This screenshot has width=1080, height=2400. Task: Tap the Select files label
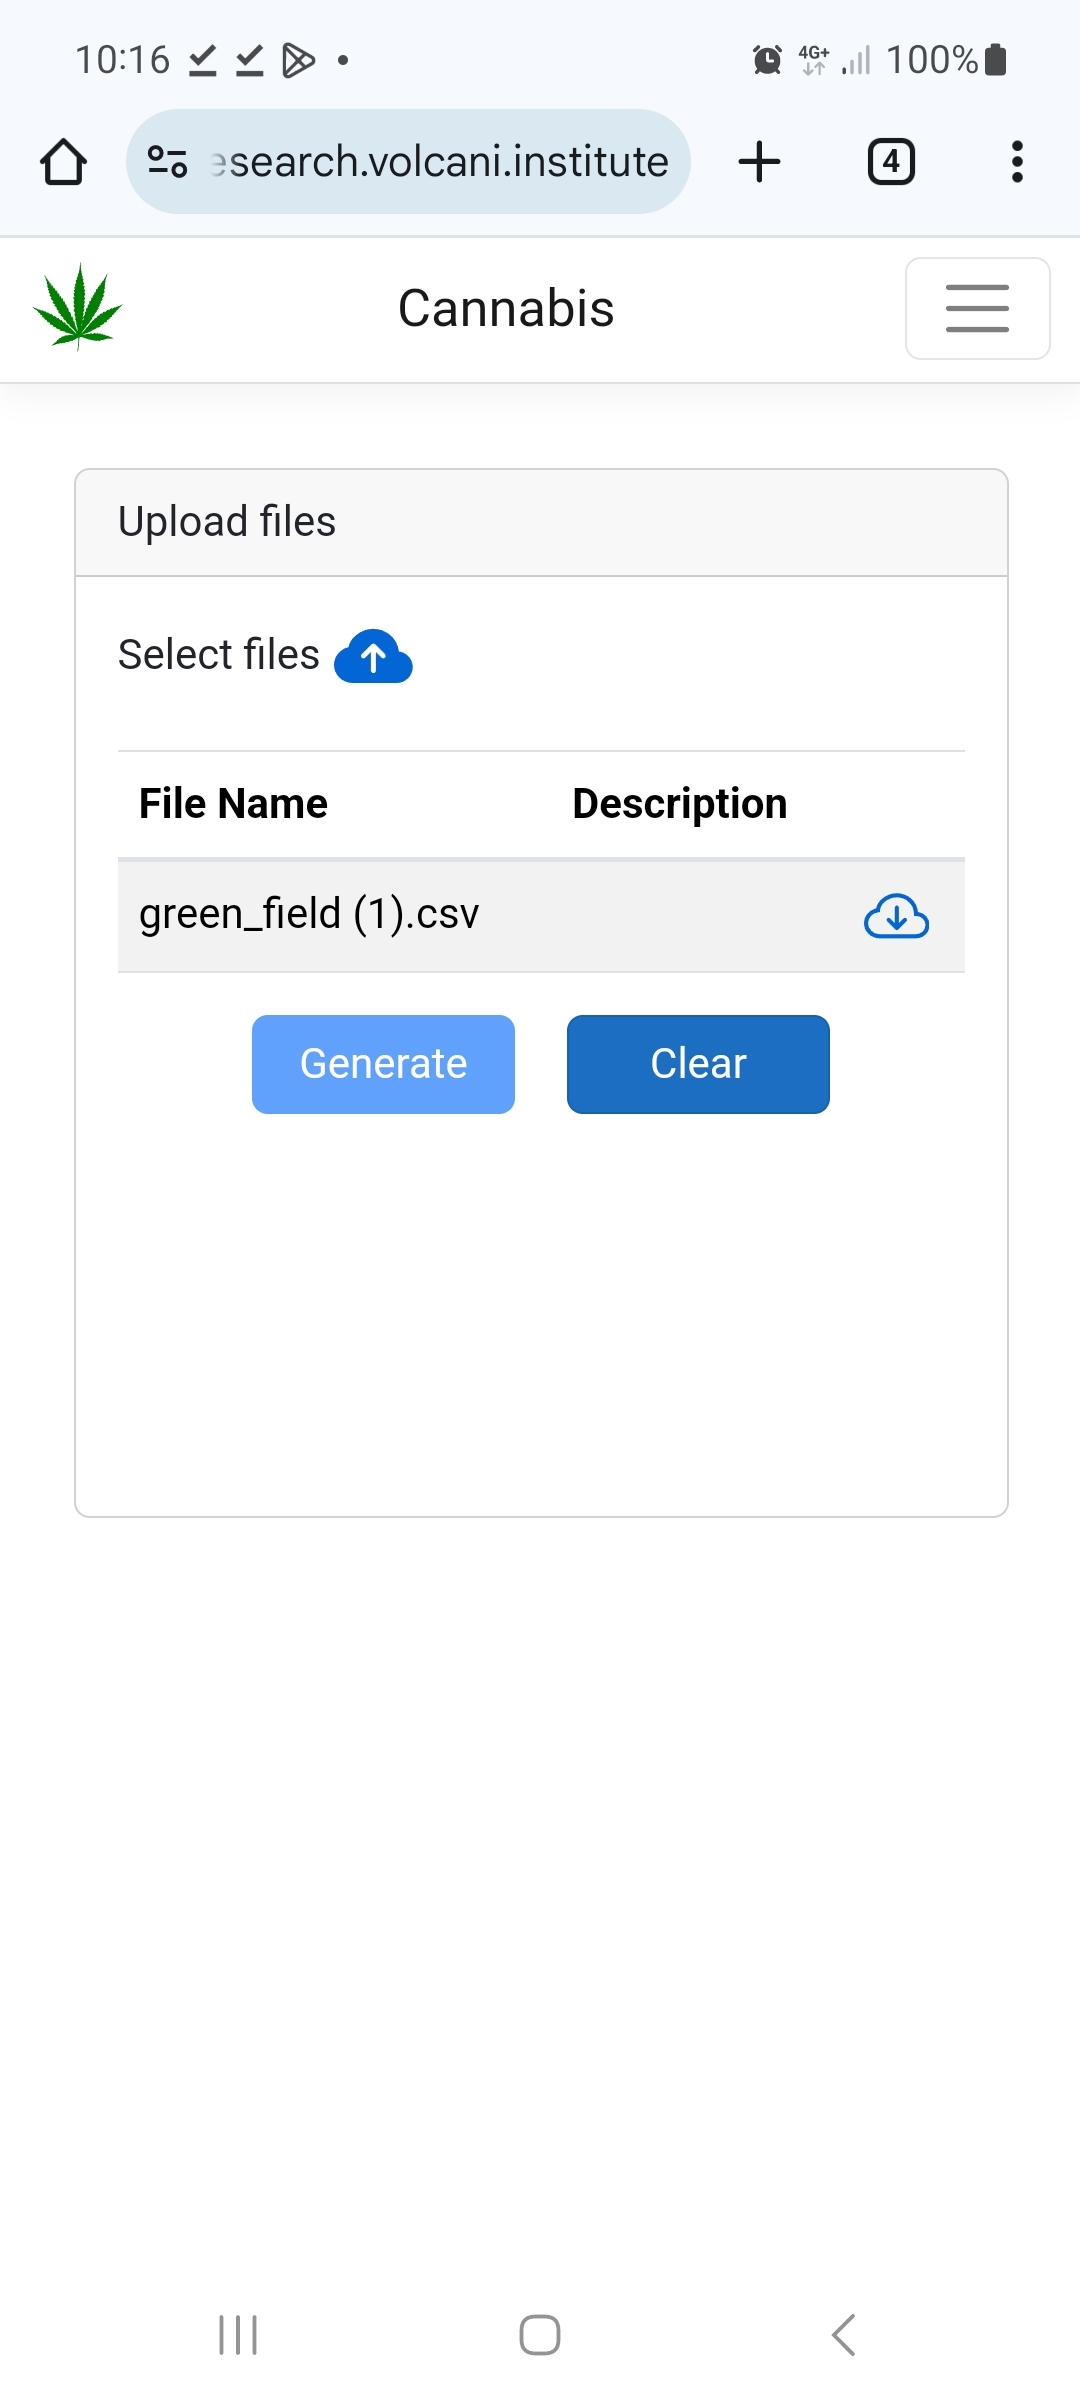click(219, 655)
